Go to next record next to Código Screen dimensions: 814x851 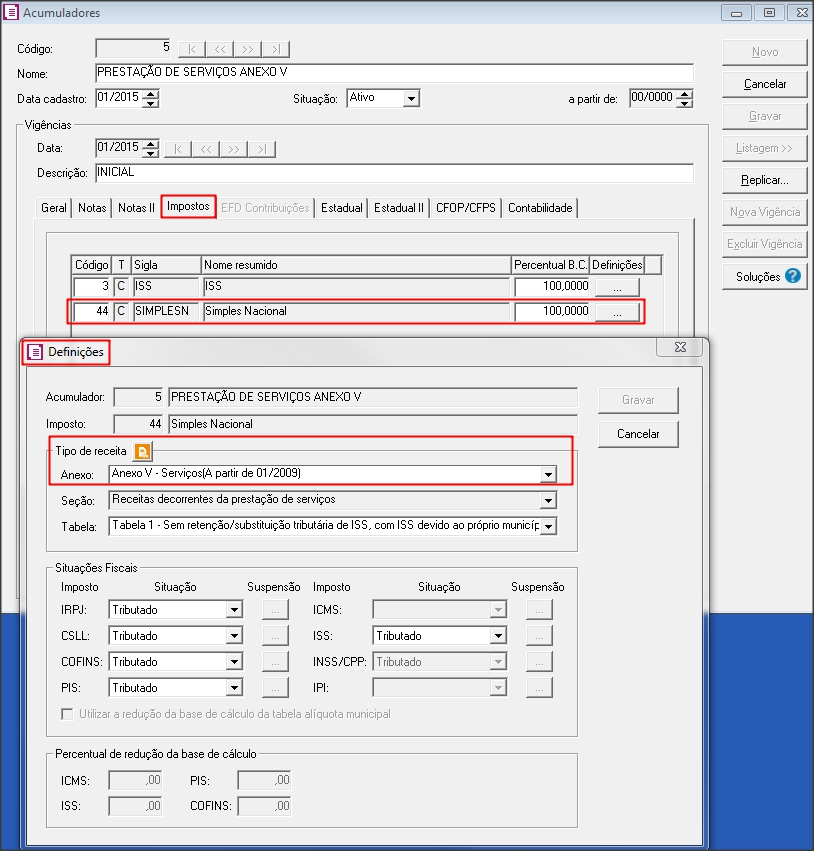point(248,49)
